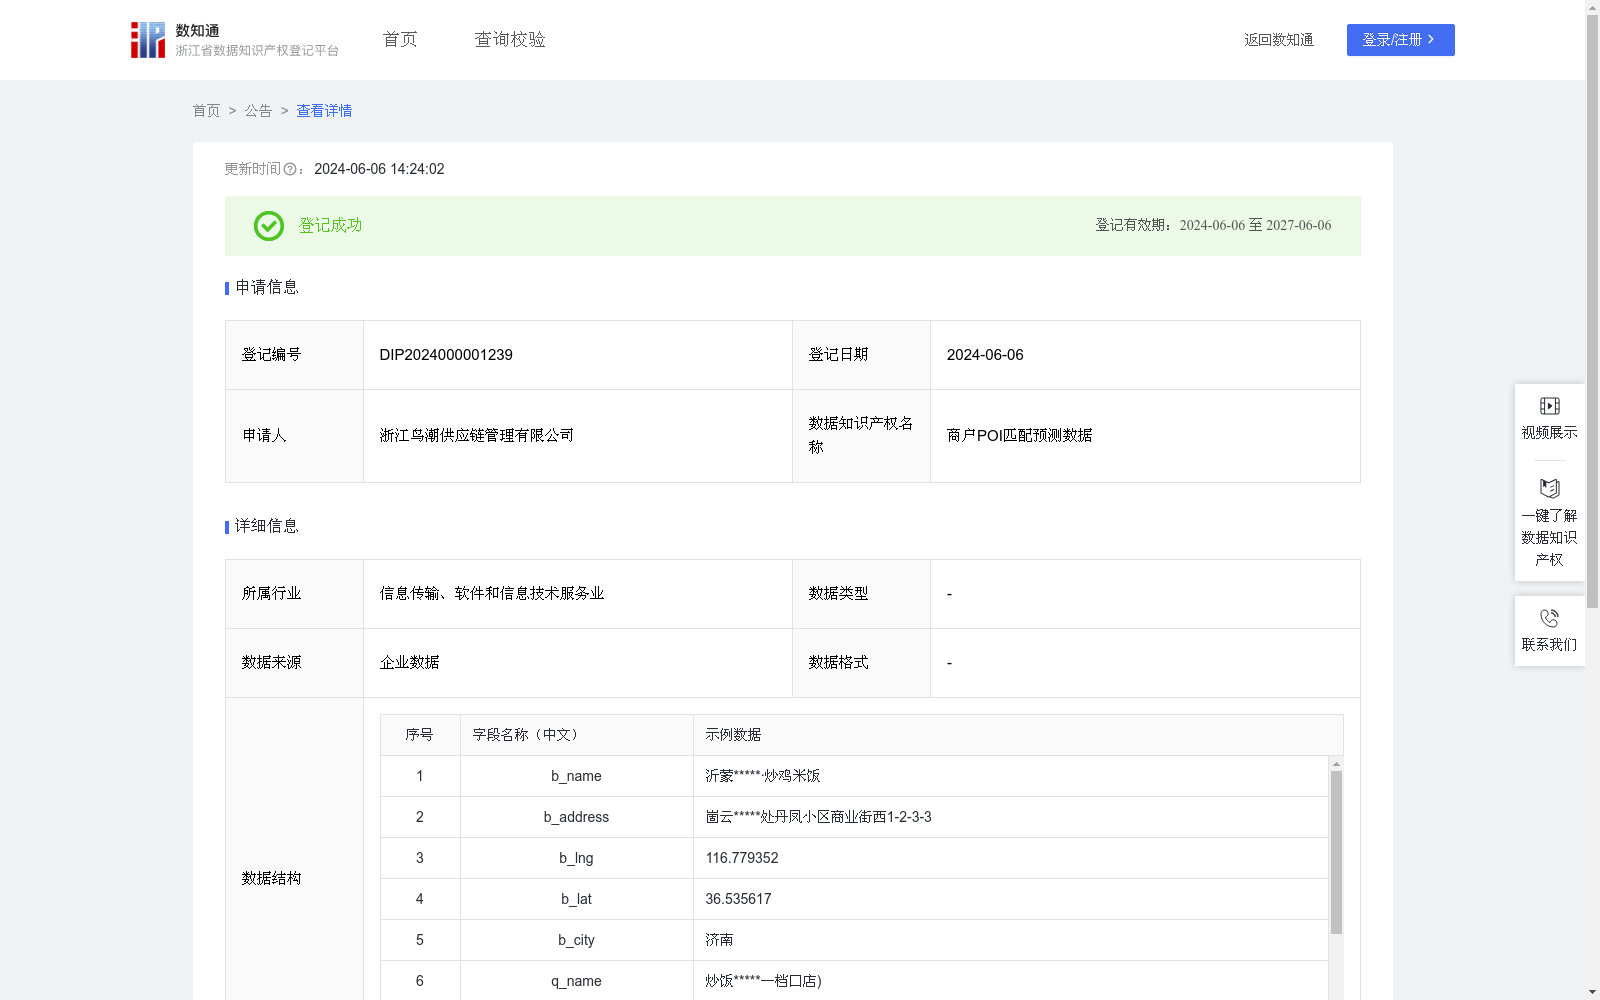The height and width of the screenshot is (1000, 1600).
Task: Click the b_lat field cell
Action: (x=576, y=899)
